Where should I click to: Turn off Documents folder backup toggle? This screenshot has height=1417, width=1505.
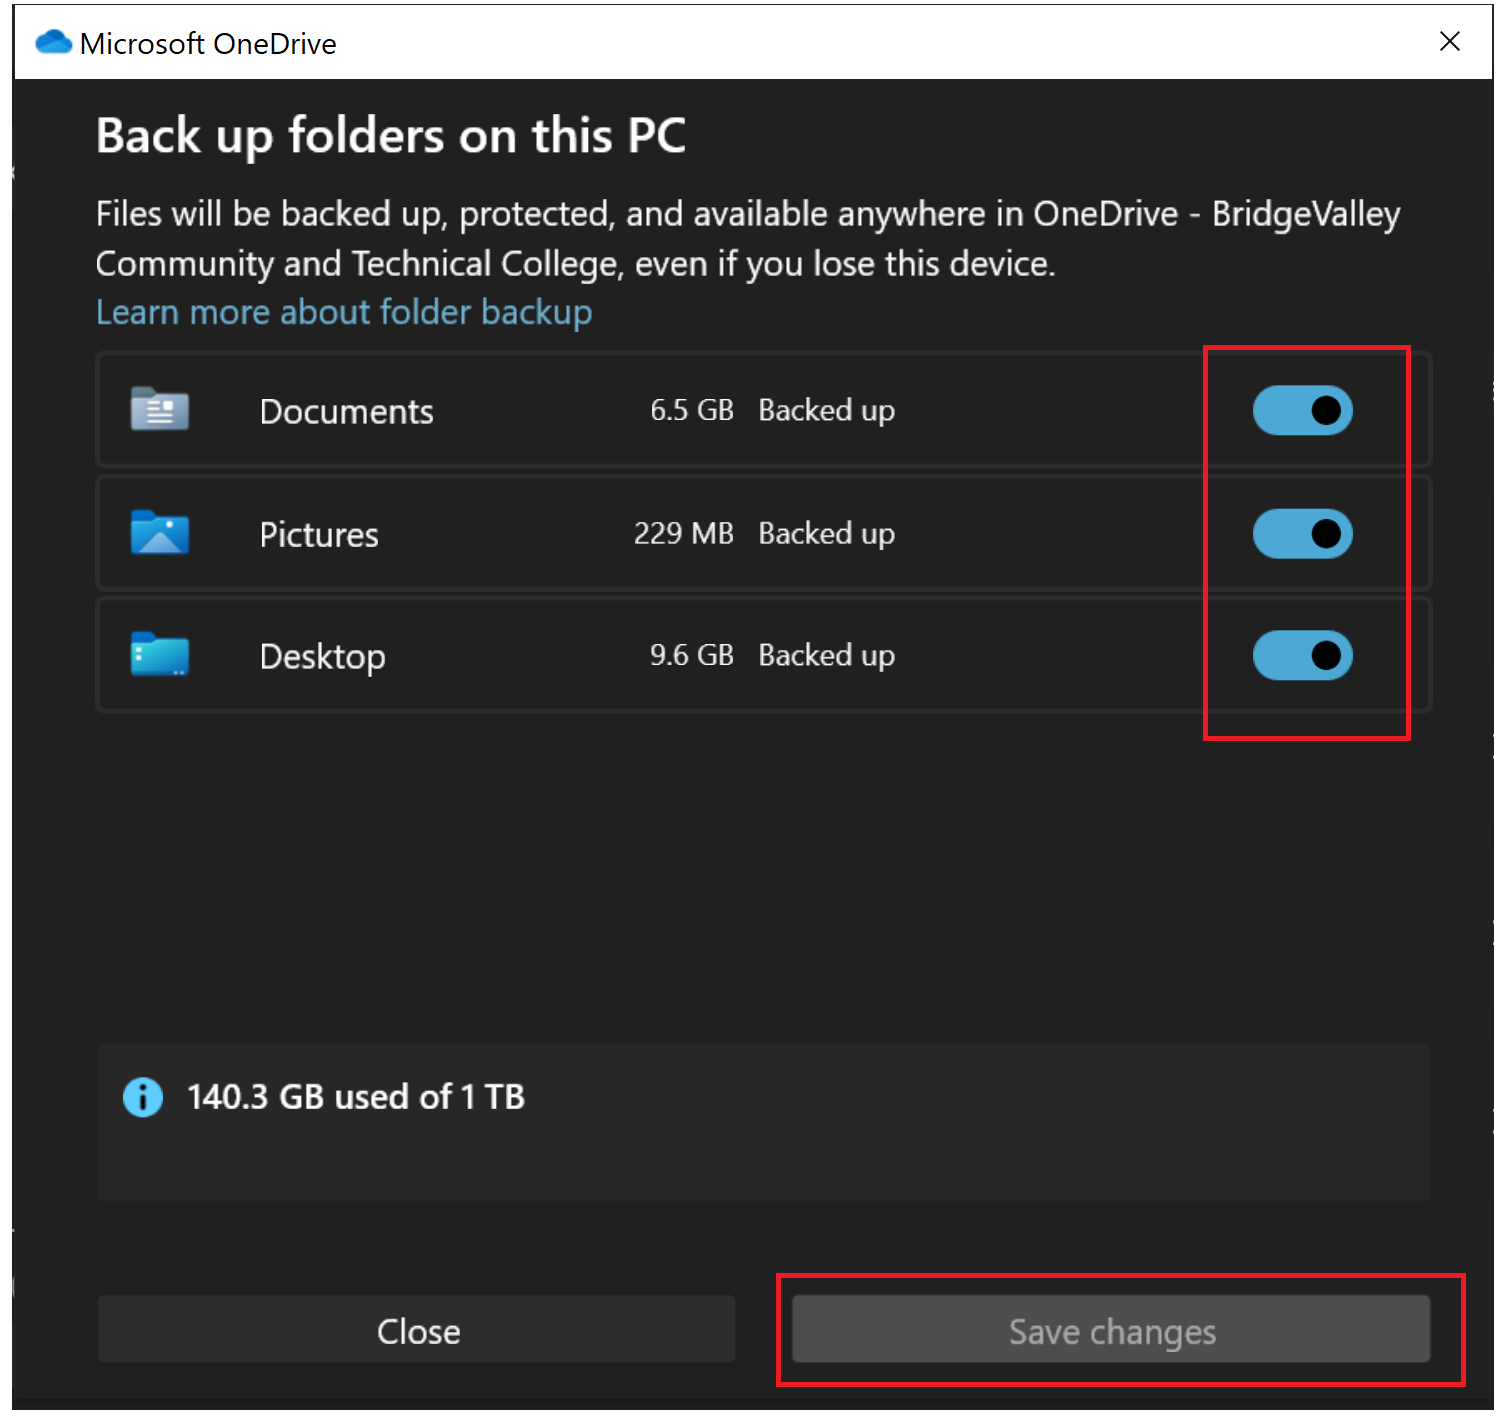coord(1302,410)
